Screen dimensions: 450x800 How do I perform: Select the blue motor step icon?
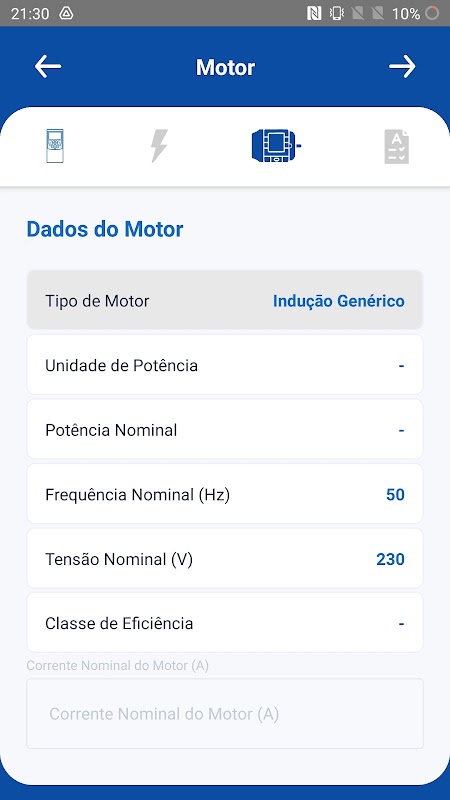point(276,146)
